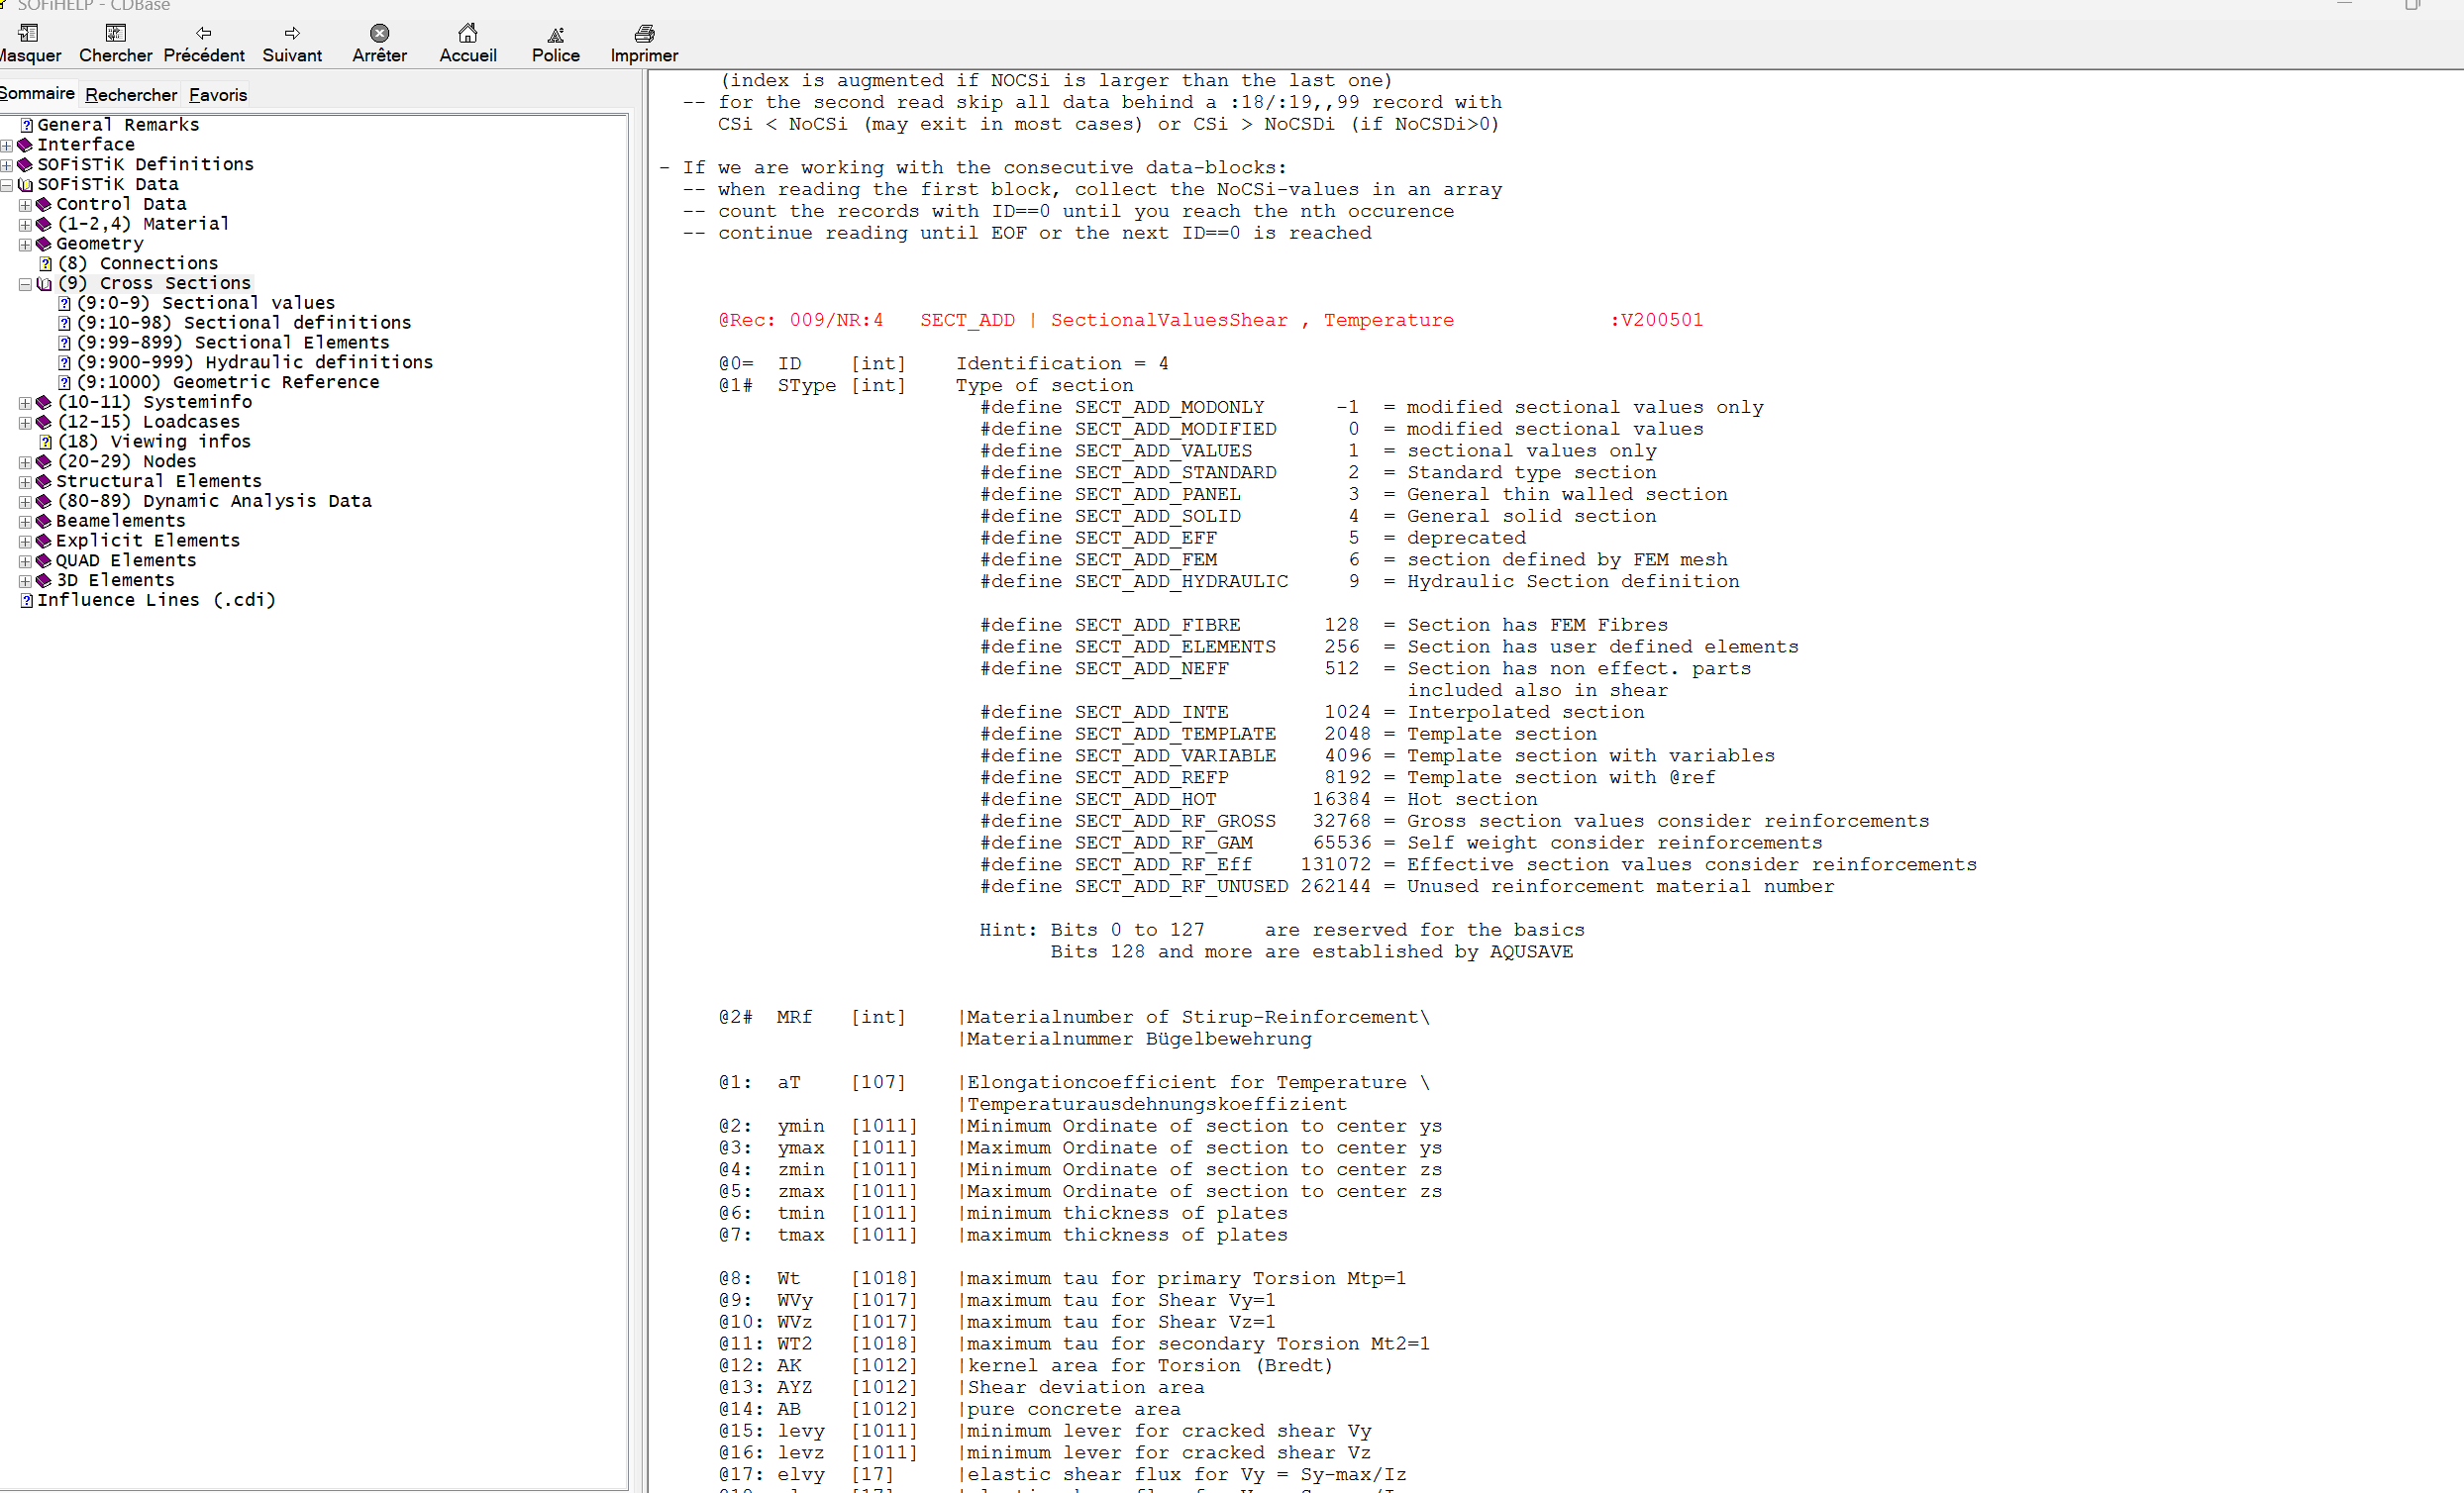Open (9:10-98) Sectional definitions topic
Screen dimensions: 2464x1493
coord(244,323)
